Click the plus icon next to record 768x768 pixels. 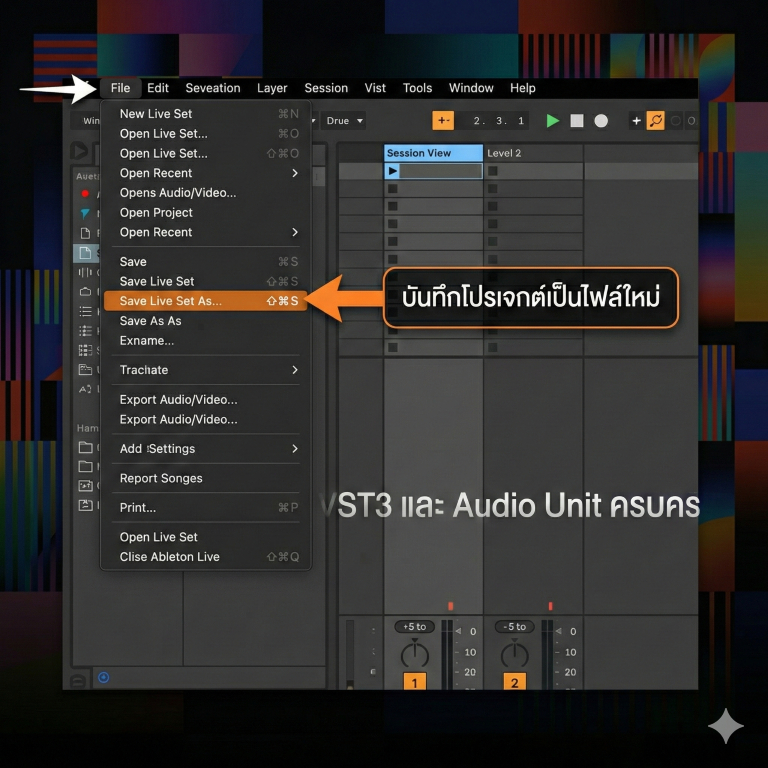pyautogui.click(x=636, y=120)
